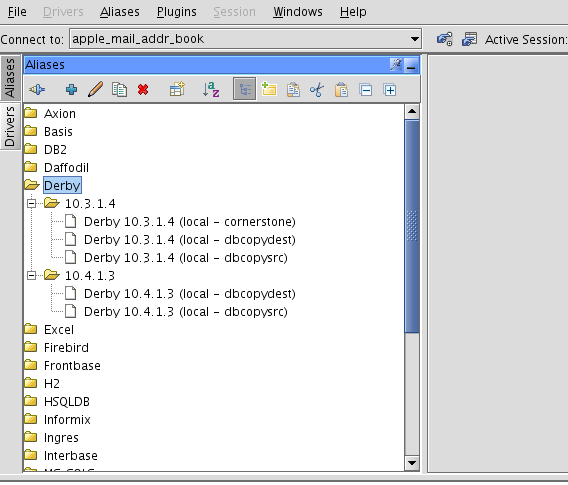Click the Copy to paste buffer icon

293,89
